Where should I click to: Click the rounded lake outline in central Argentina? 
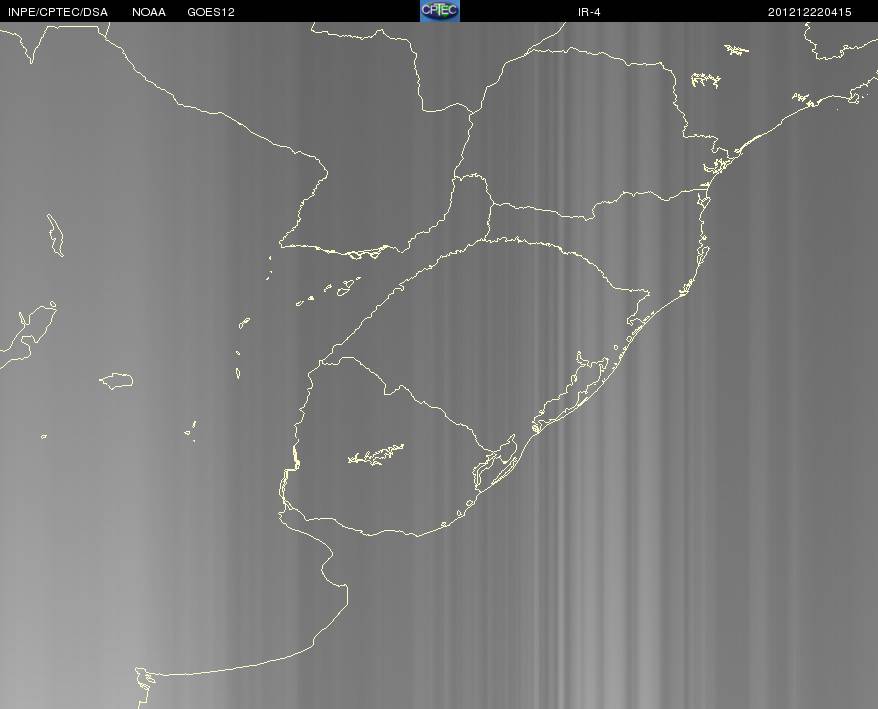[x=116, y=381]
